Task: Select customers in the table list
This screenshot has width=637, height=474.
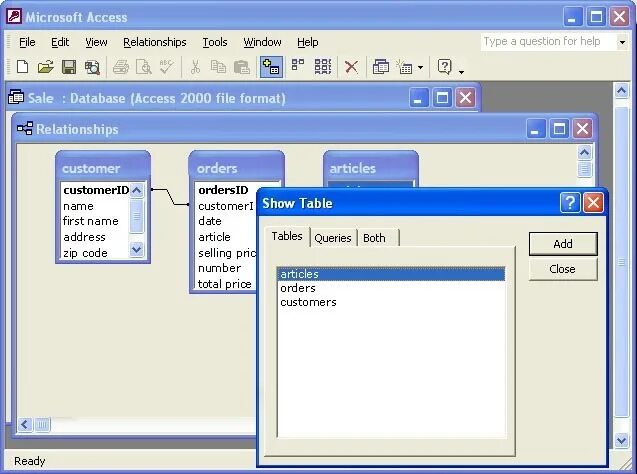Action: (391, 302)
